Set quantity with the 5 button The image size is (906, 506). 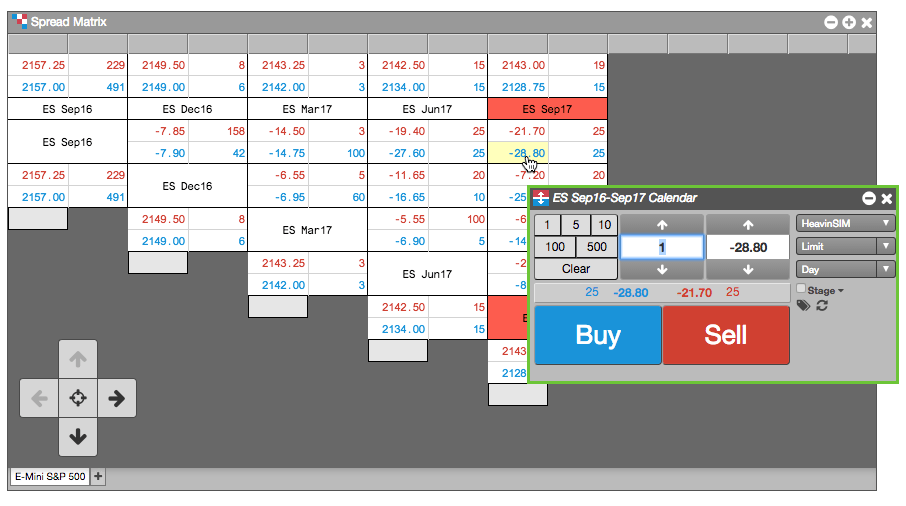click(576, 225)
